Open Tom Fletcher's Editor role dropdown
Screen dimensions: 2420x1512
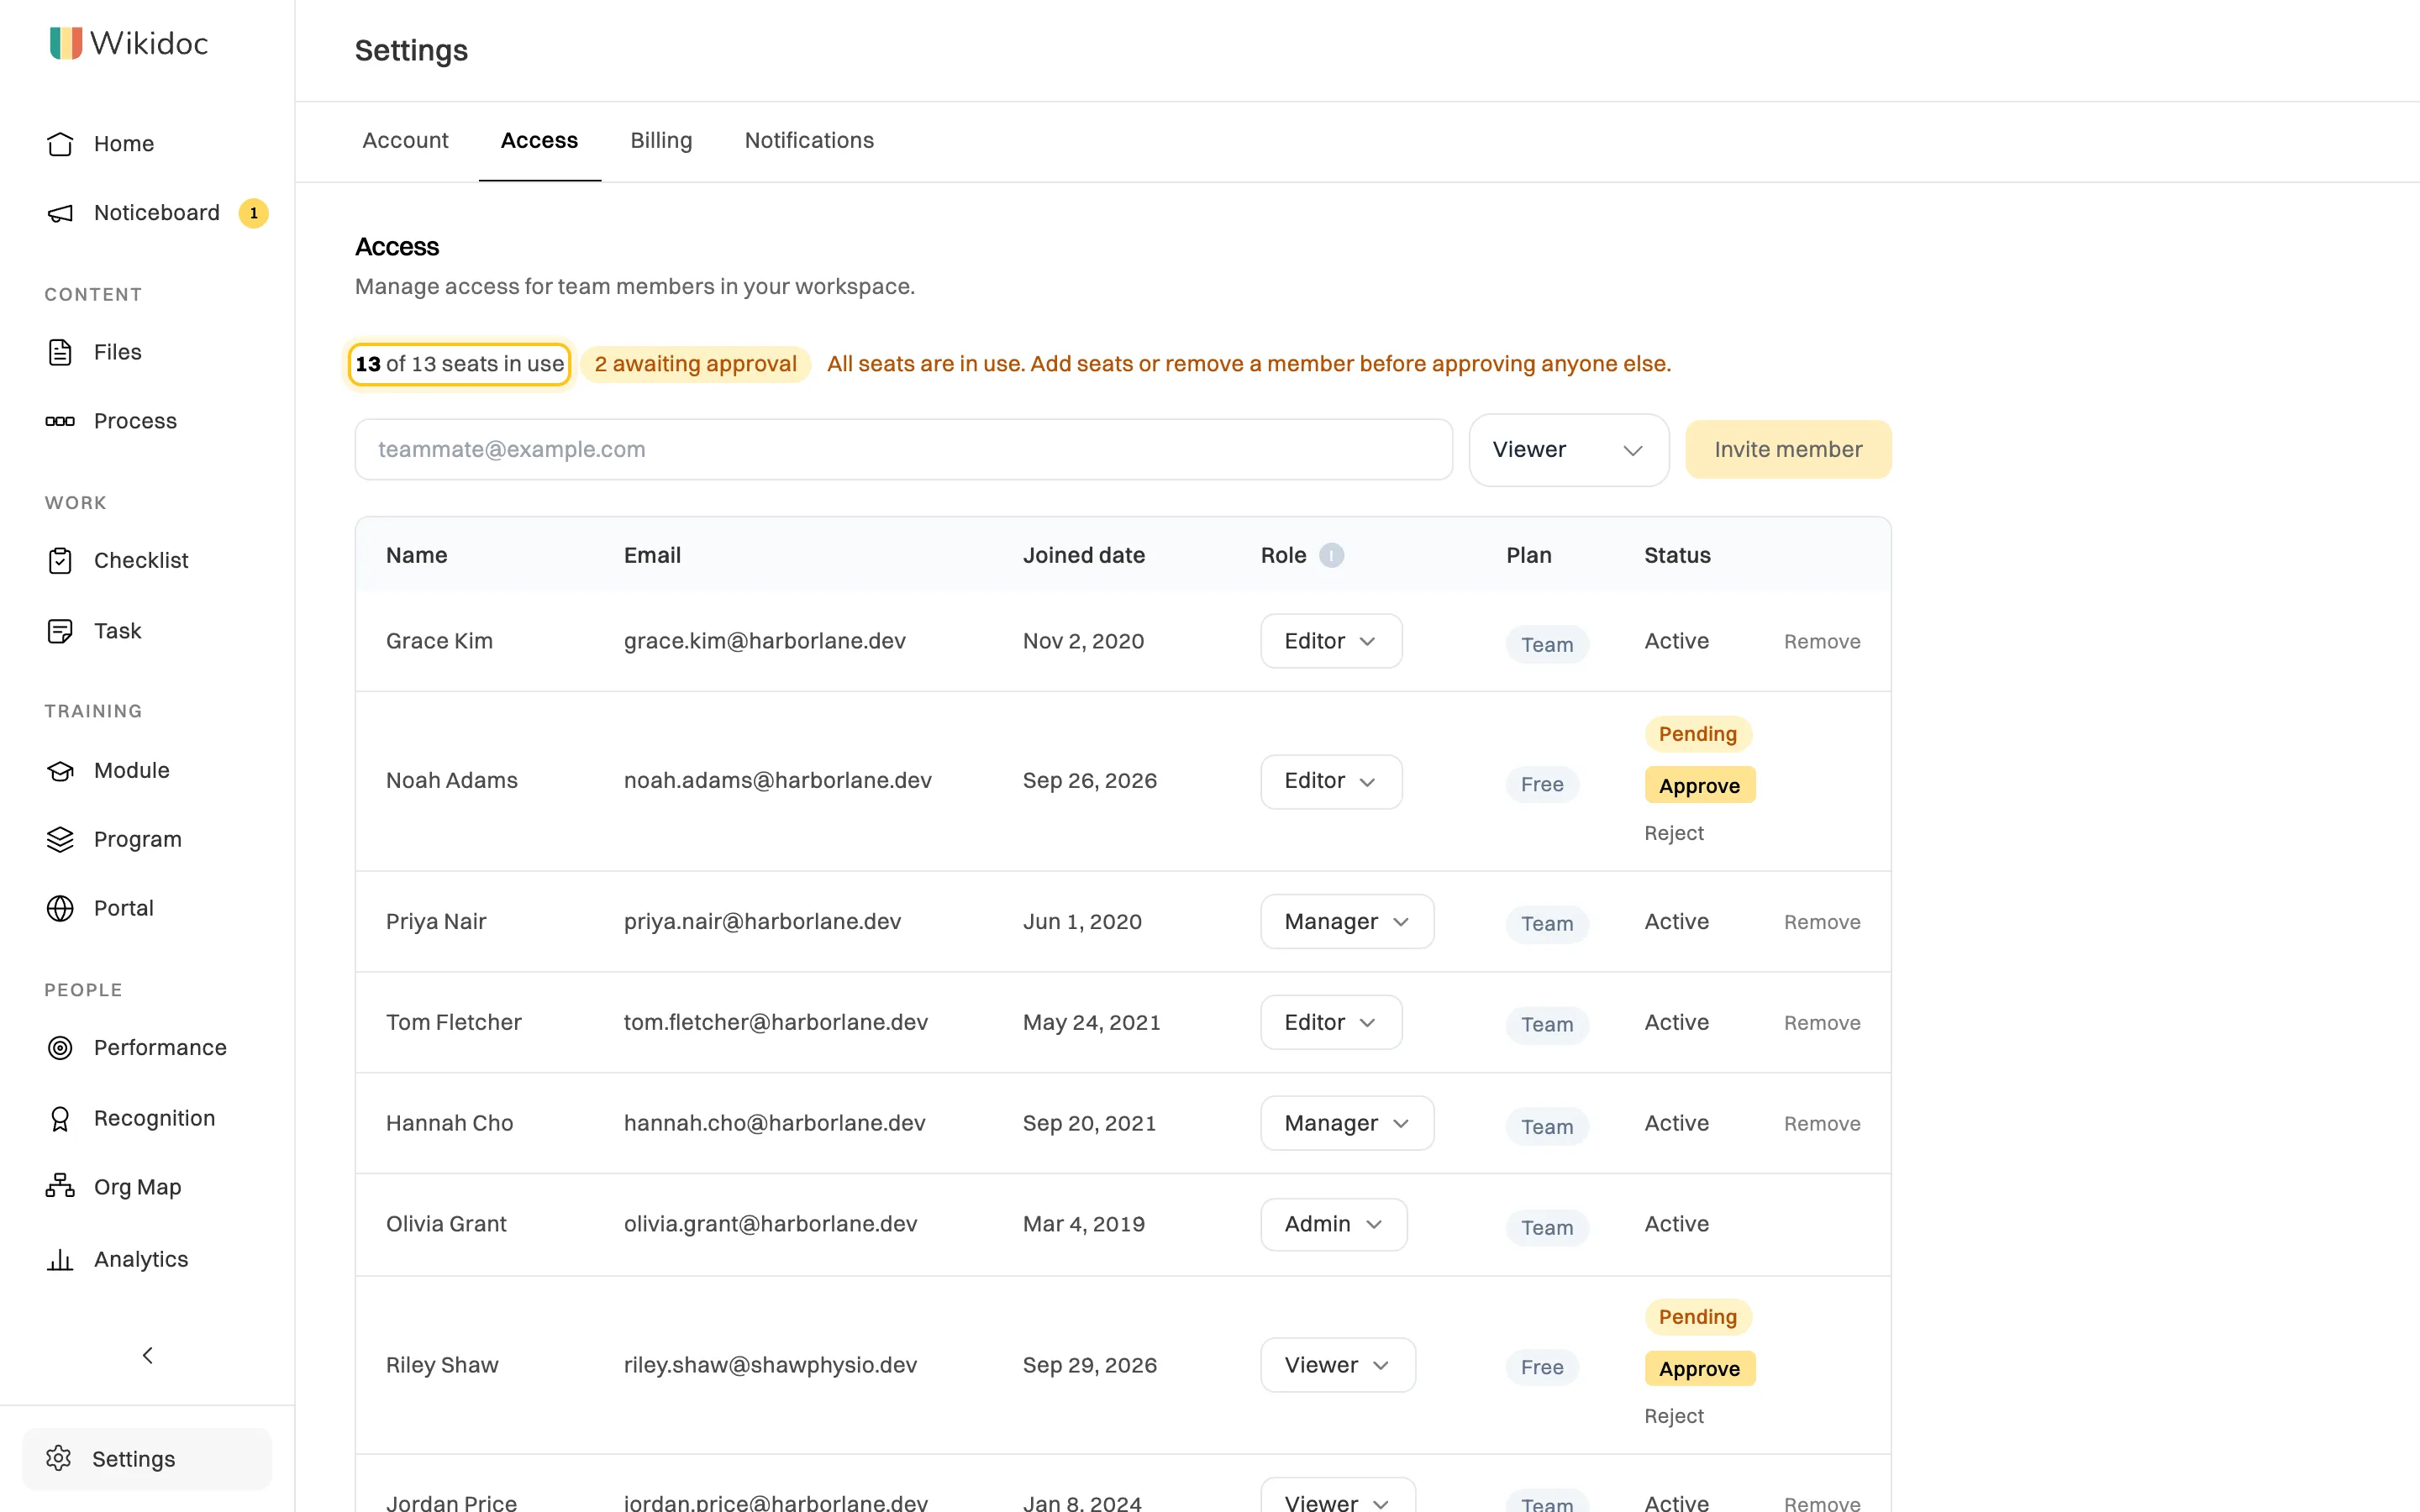[x=1331, y=1022]
